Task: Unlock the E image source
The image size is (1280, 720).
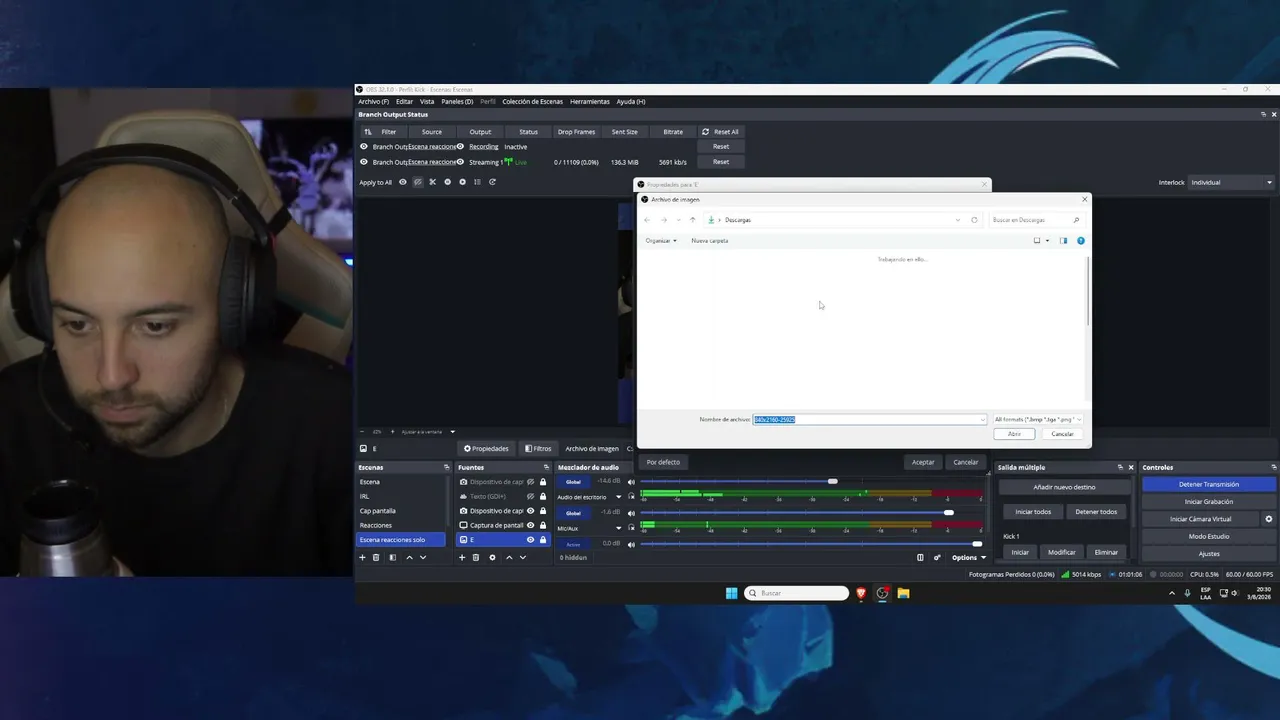Action: click(x=543, y=540)
